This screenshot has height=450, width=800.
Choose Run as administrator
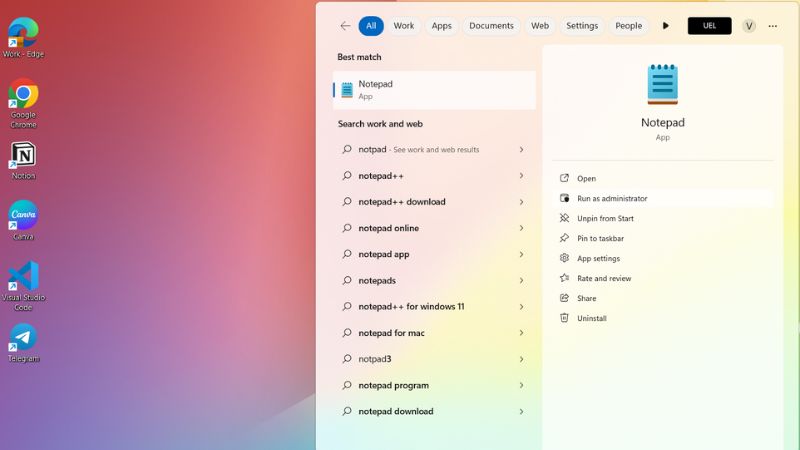click(612, 199)
